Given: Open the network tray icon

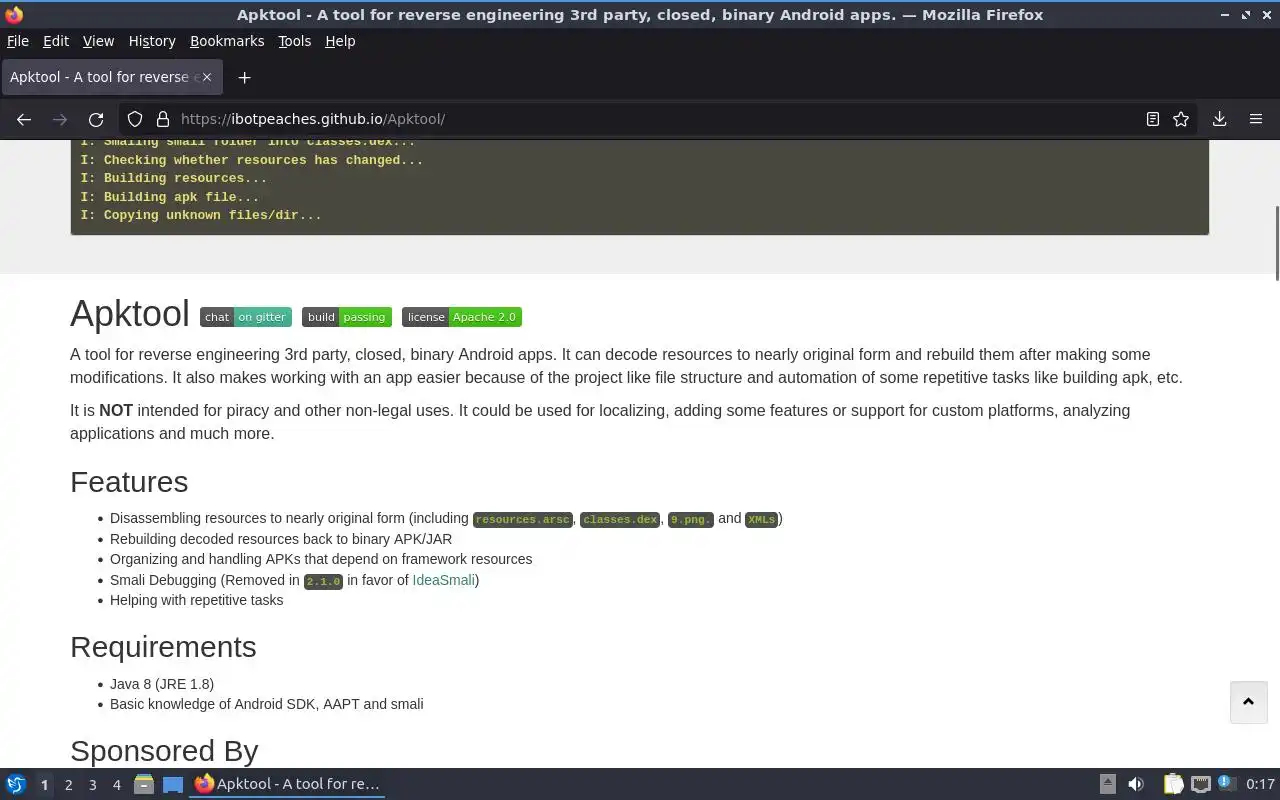Looking at the screenshot, I should coord(1201,785).
